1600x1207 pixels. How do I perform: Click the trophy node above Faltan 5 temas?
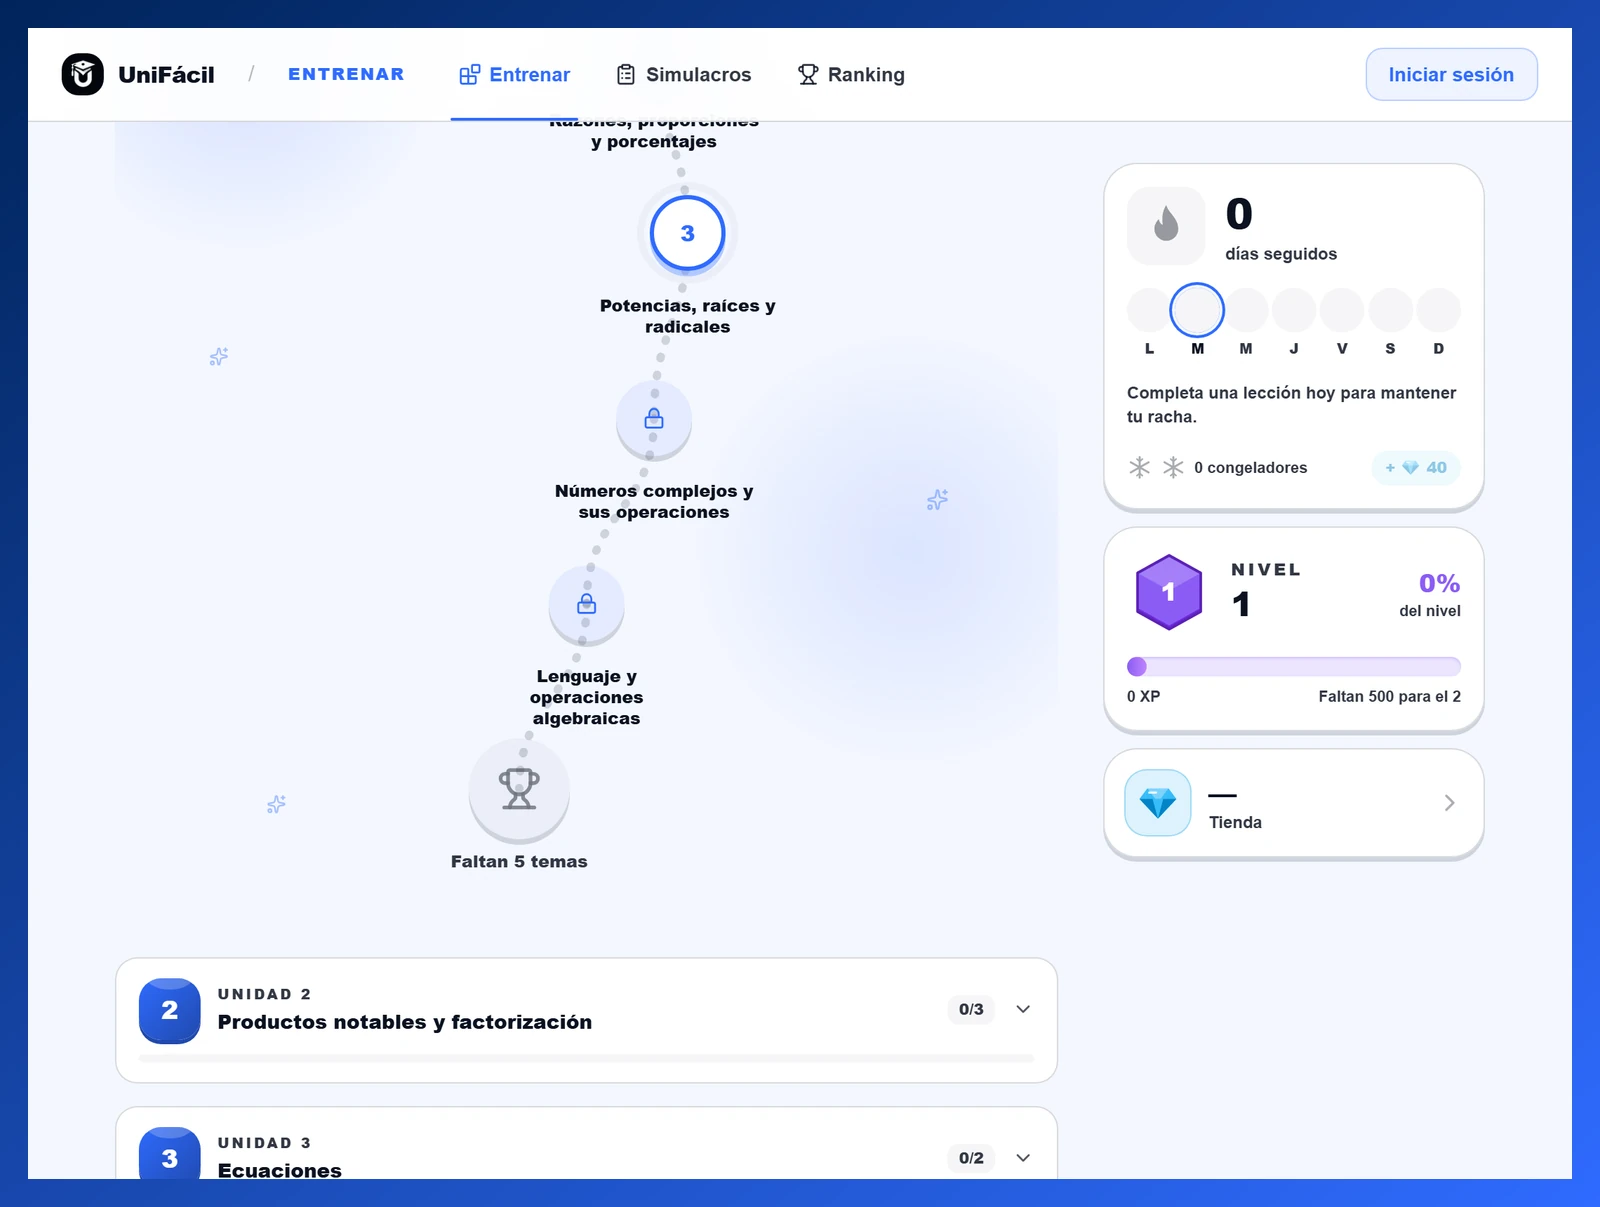point(519,789)
